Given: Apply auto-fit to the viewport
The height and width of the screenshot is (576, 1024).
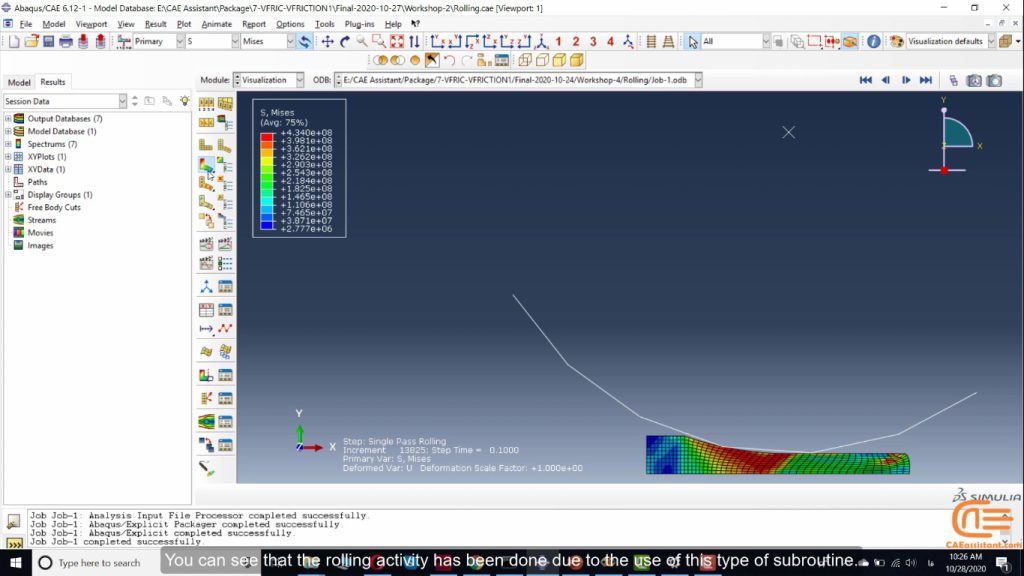Looking at the screenshot, I should click(x=395, y=42).
